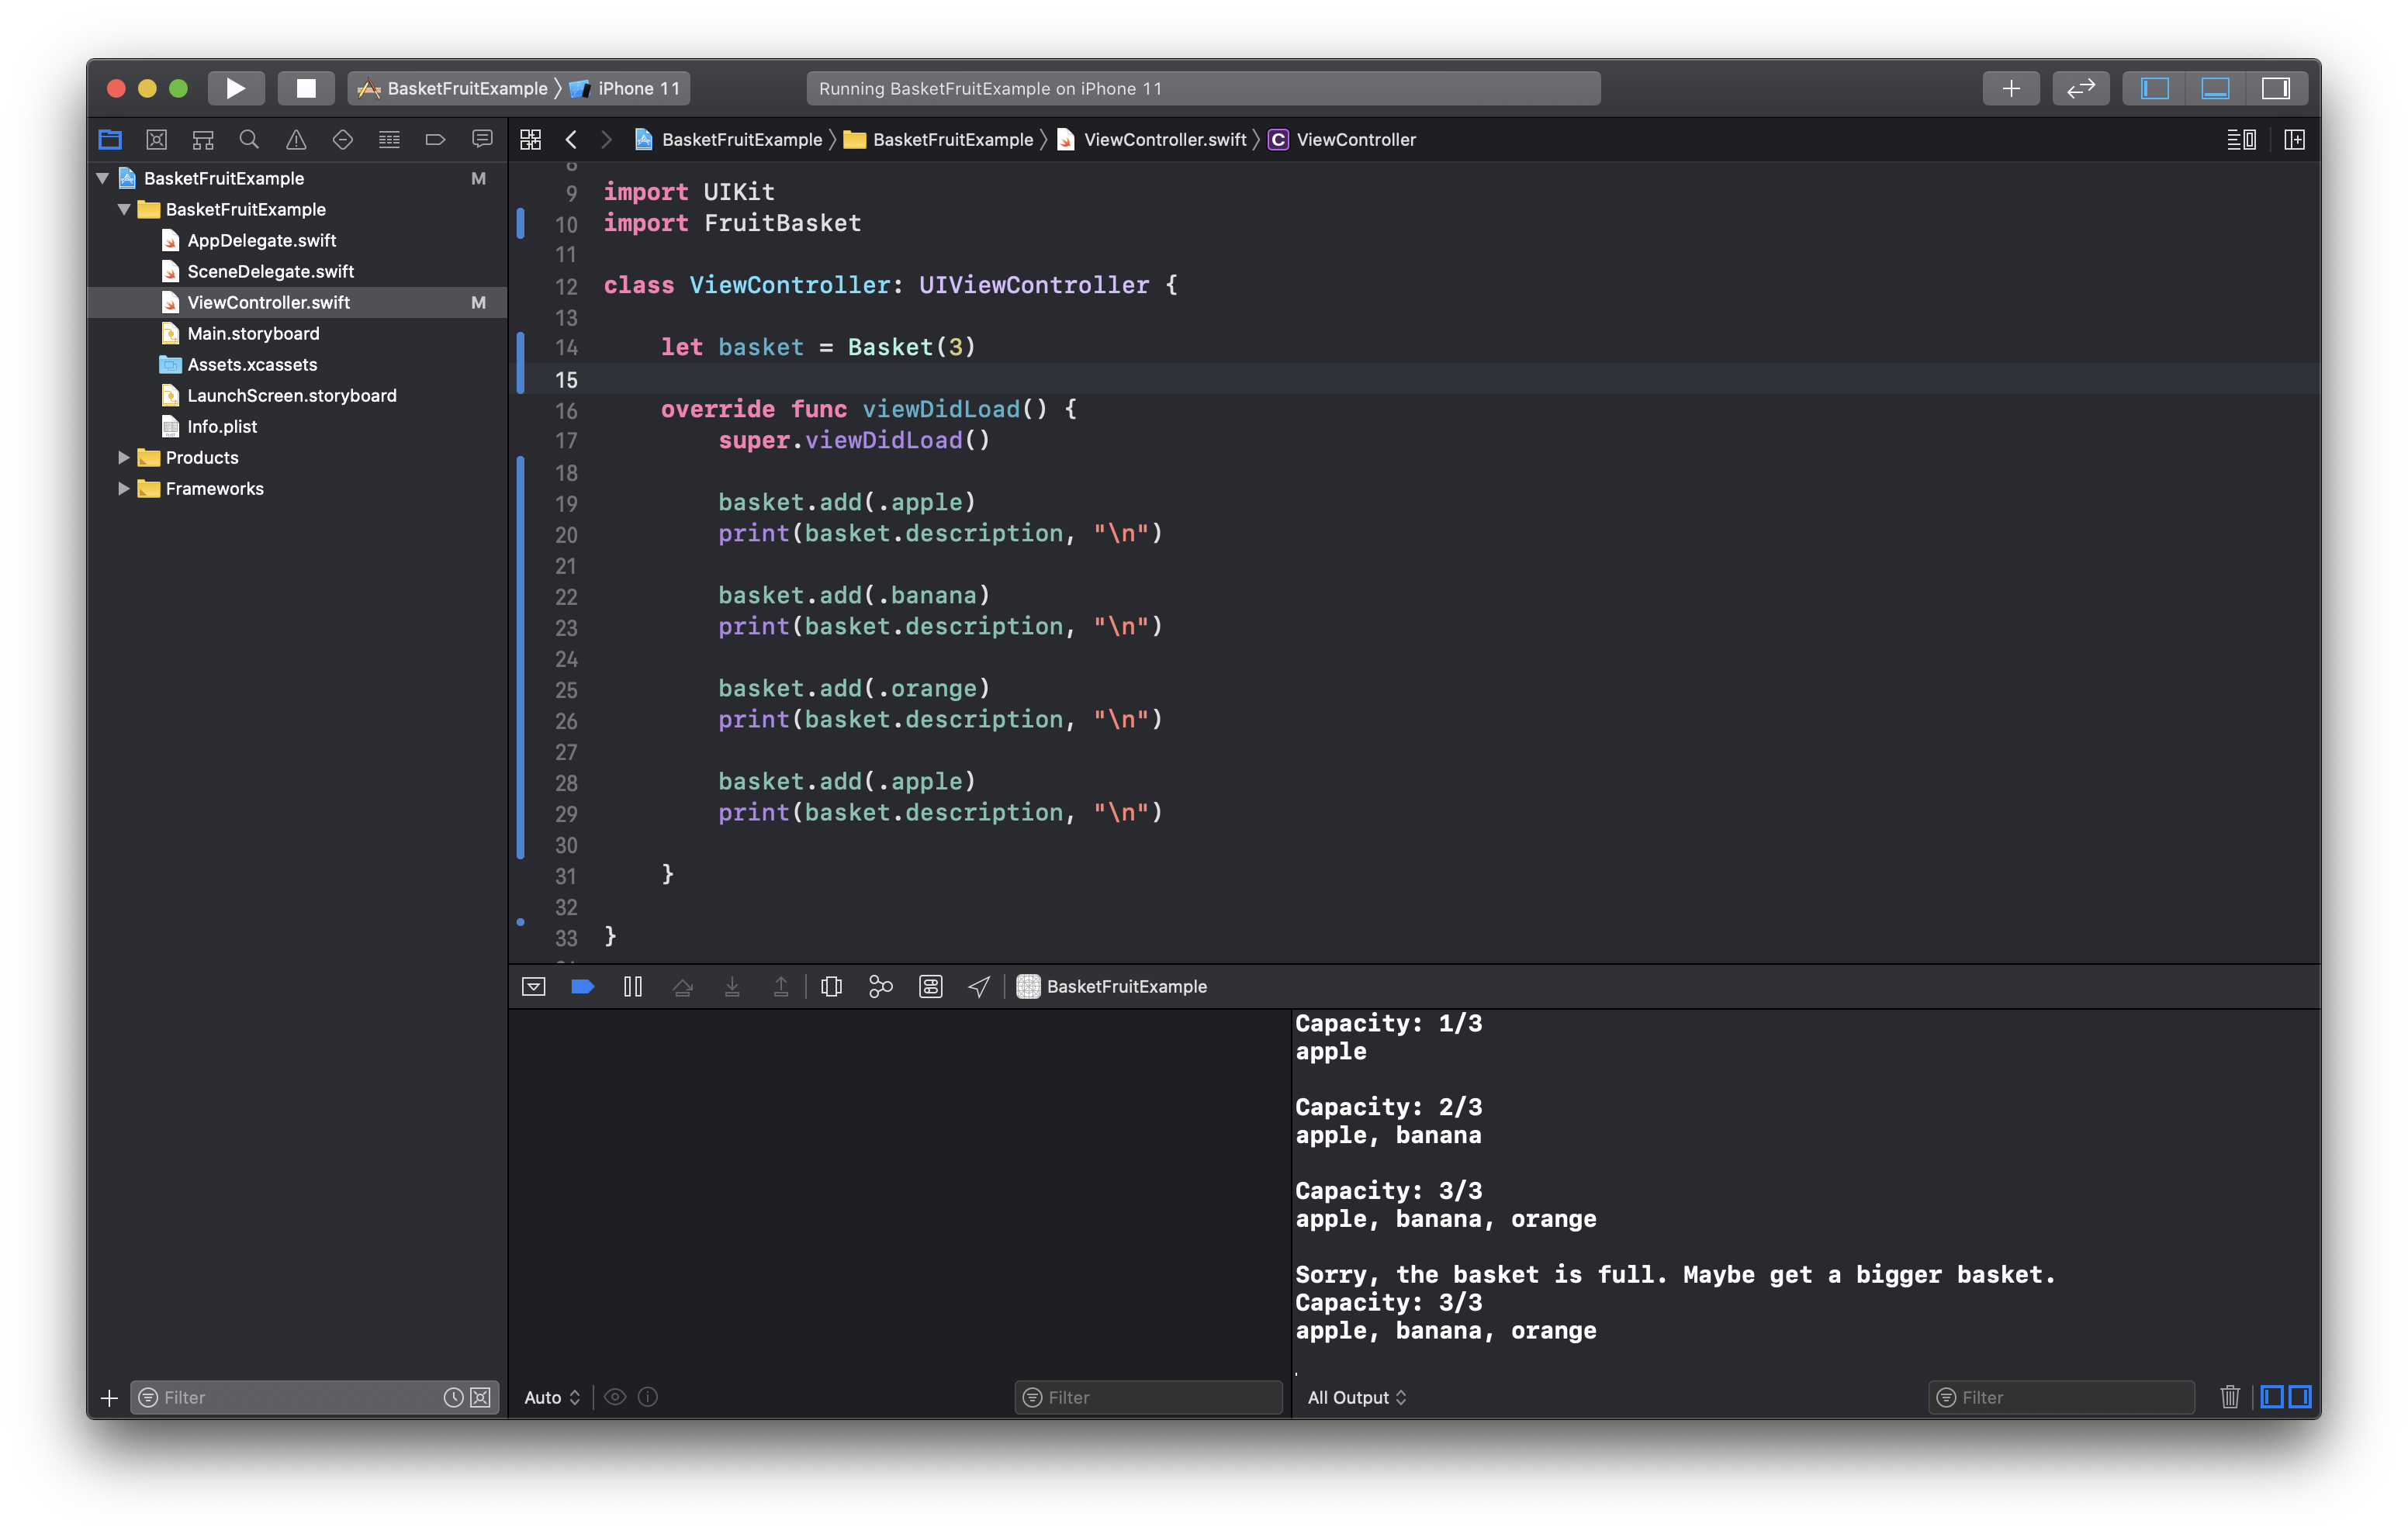This screenshot has height=1534, width=2408.
Task: Click the Run button to build project
Action: pyautogui.click(x=235, y=86)
